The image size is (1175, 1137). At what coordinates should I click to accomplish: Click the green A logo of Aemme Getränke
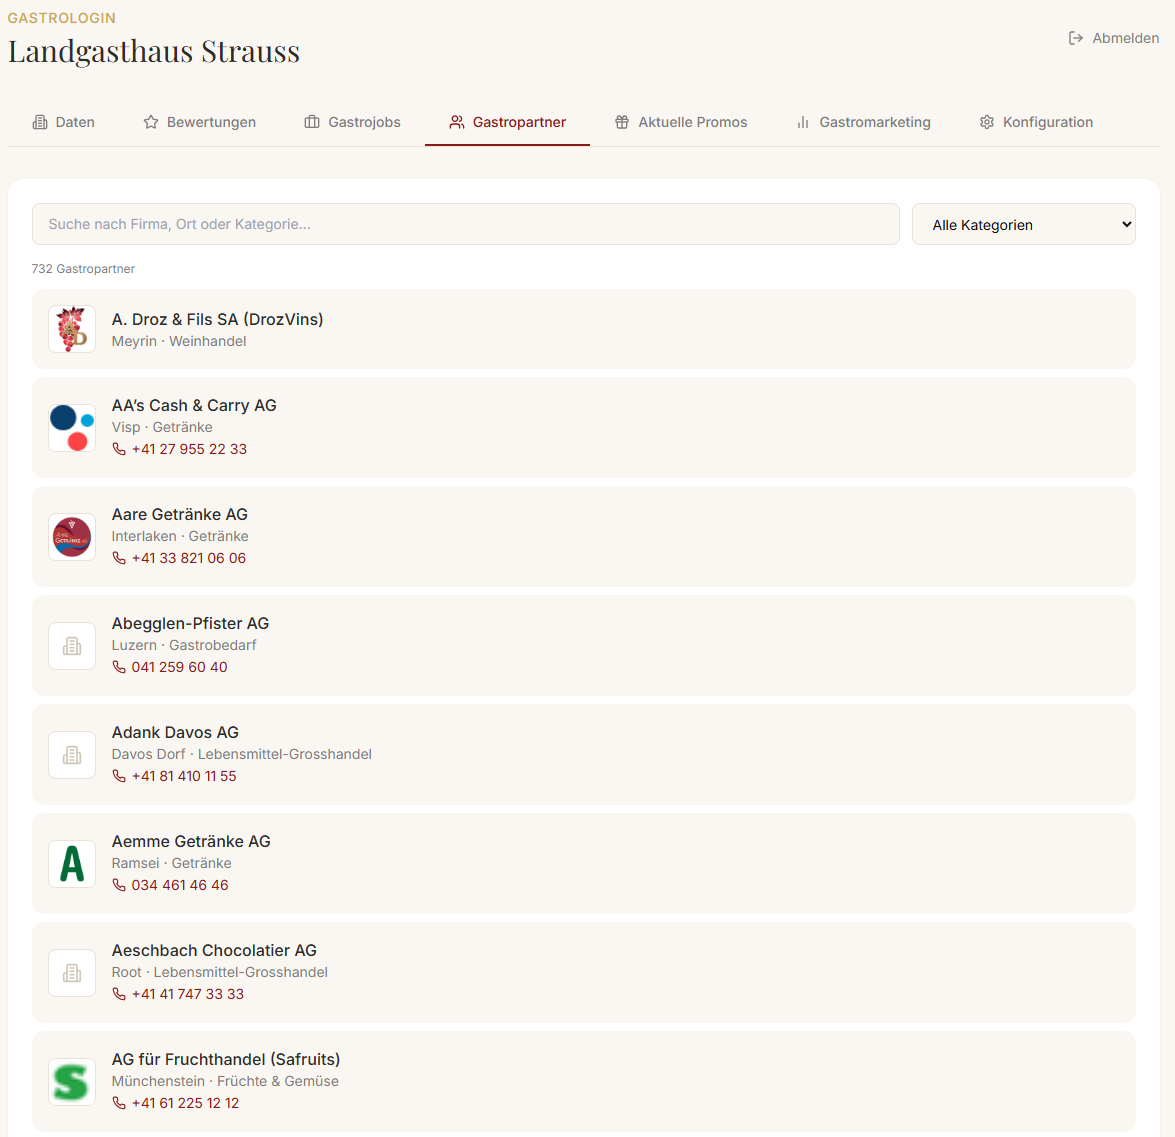[x=72, y=863]
